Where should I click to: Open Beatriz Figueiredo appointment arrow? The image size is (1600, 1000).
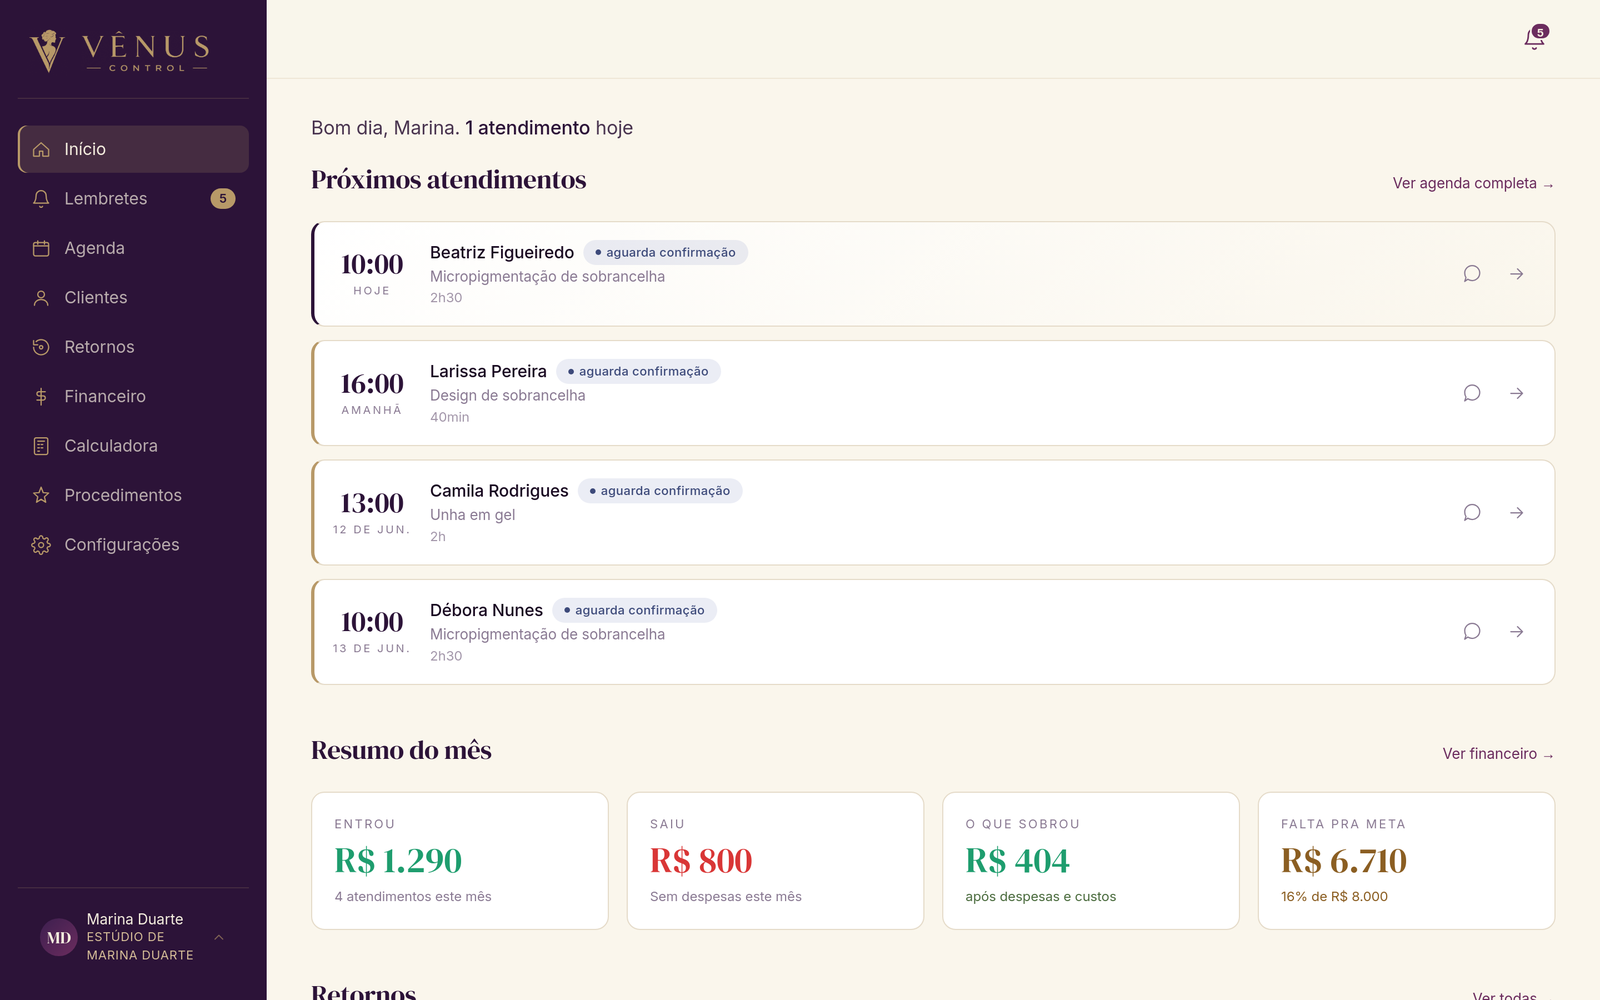1517,274
